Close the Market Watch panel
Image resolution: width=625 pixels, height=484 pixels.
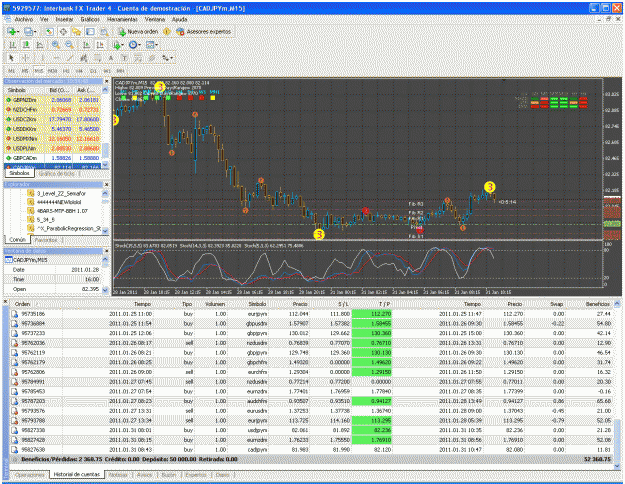(106, 81)
